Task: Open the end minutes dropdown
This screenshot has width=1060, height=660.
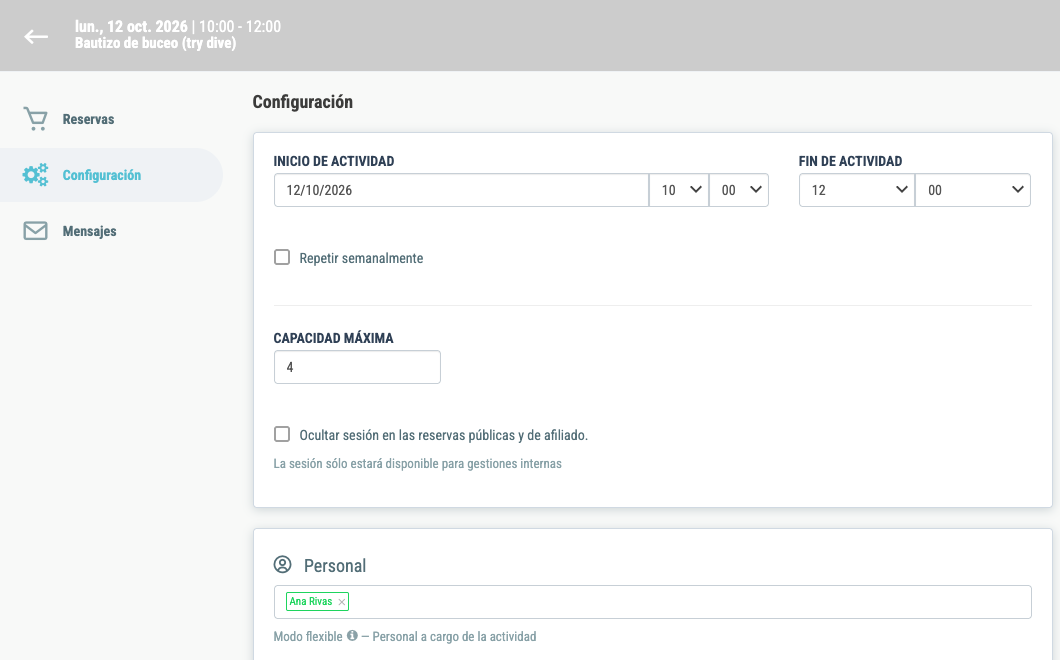Action: click(x=973, y=190)
